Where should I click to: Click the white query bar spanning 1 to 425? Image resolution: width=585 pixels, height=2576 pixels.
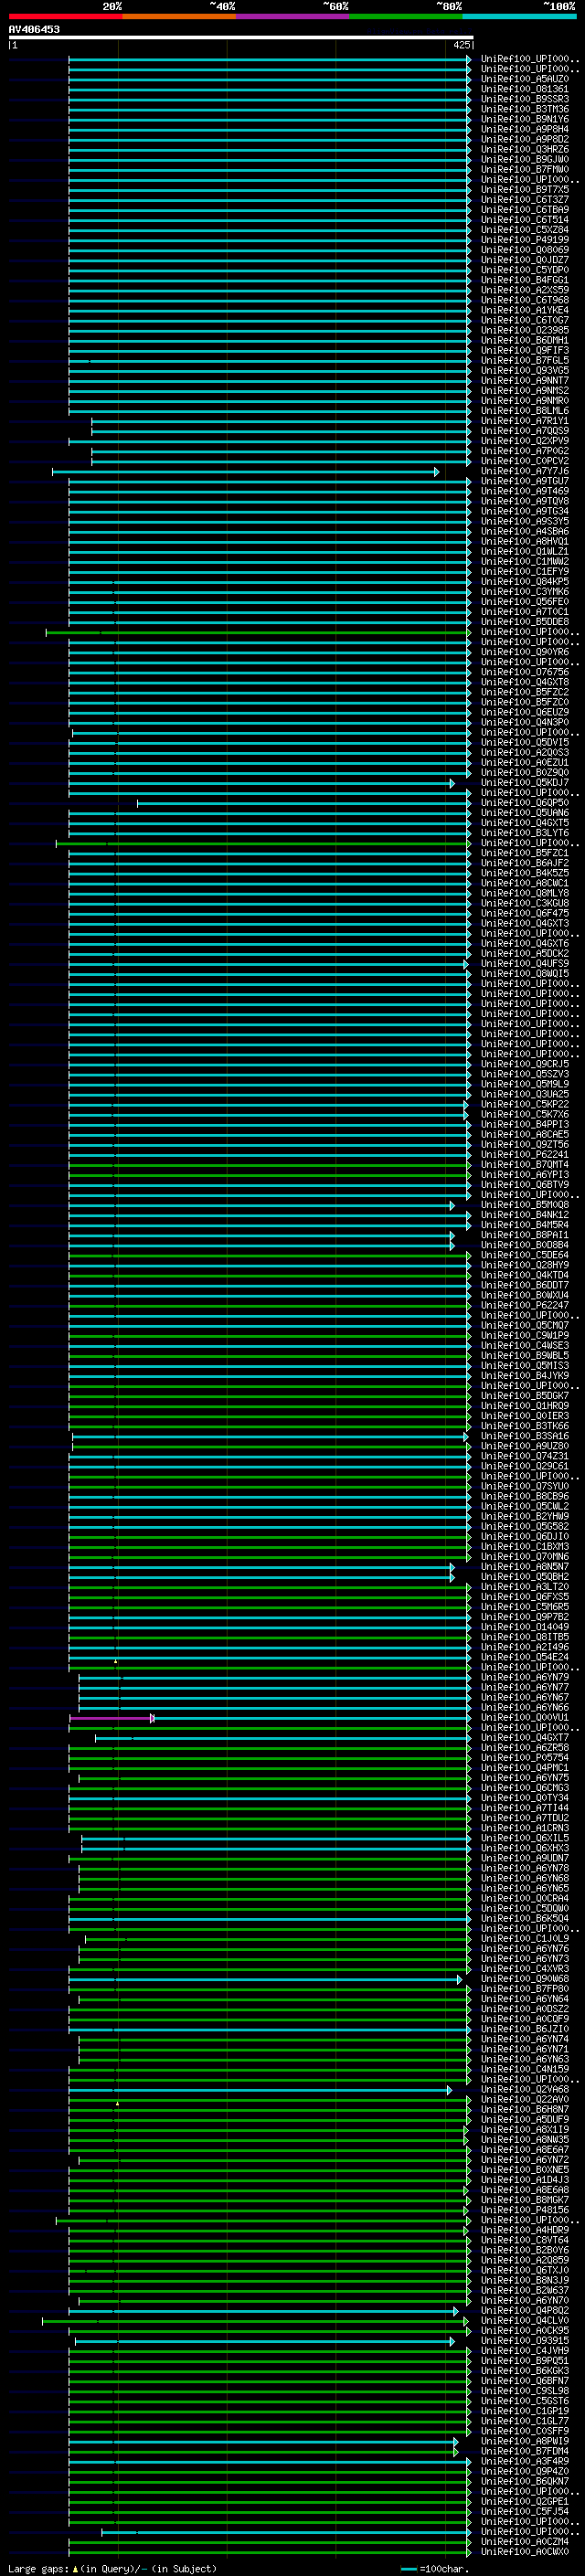coord(240,37)
